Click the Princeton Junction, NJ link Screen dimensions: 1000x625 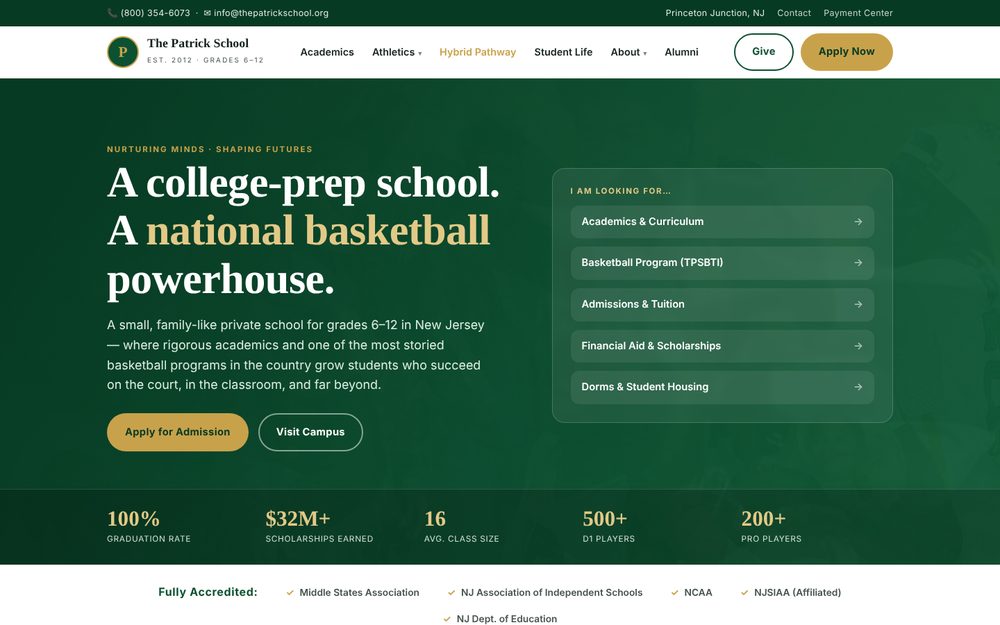715,13
